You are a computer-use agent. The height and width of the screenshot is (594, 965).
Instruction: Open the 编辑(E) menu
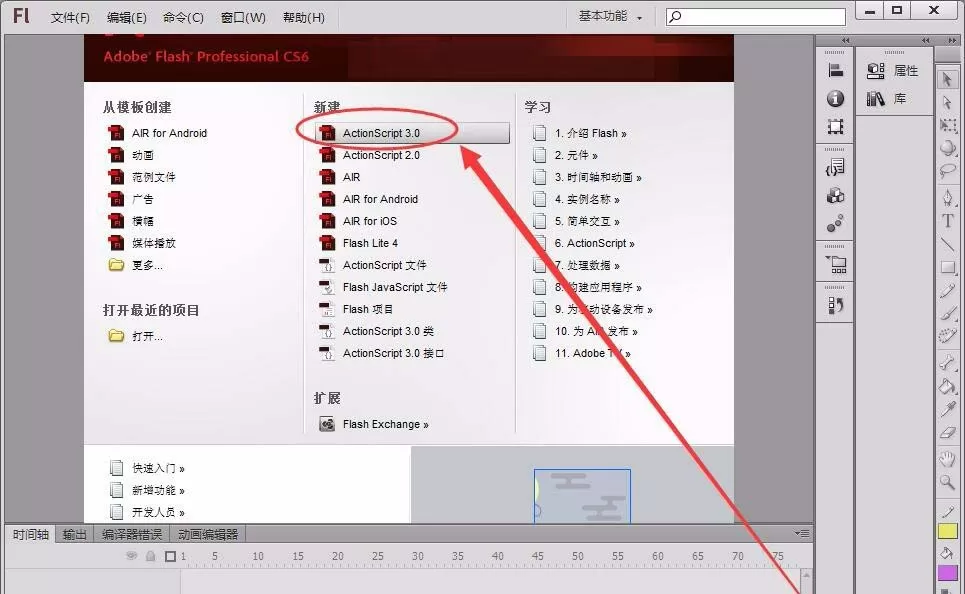point(127,18)
